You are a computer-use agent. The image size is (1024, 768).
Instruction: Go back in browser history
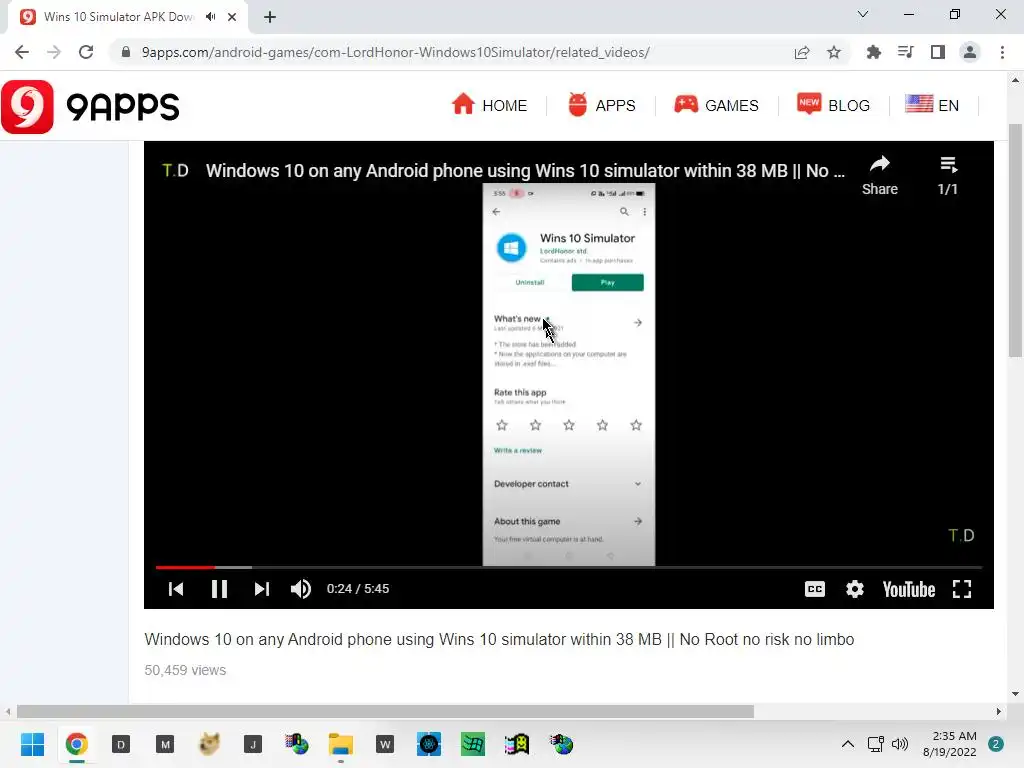[22, 52]
